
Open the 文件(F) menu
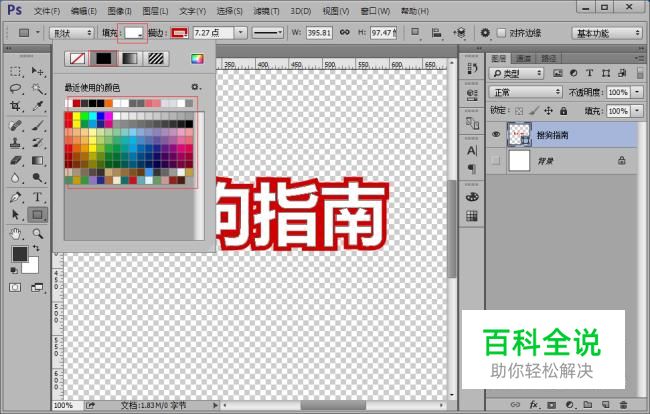pyautogui.click(x=47, y=11)
